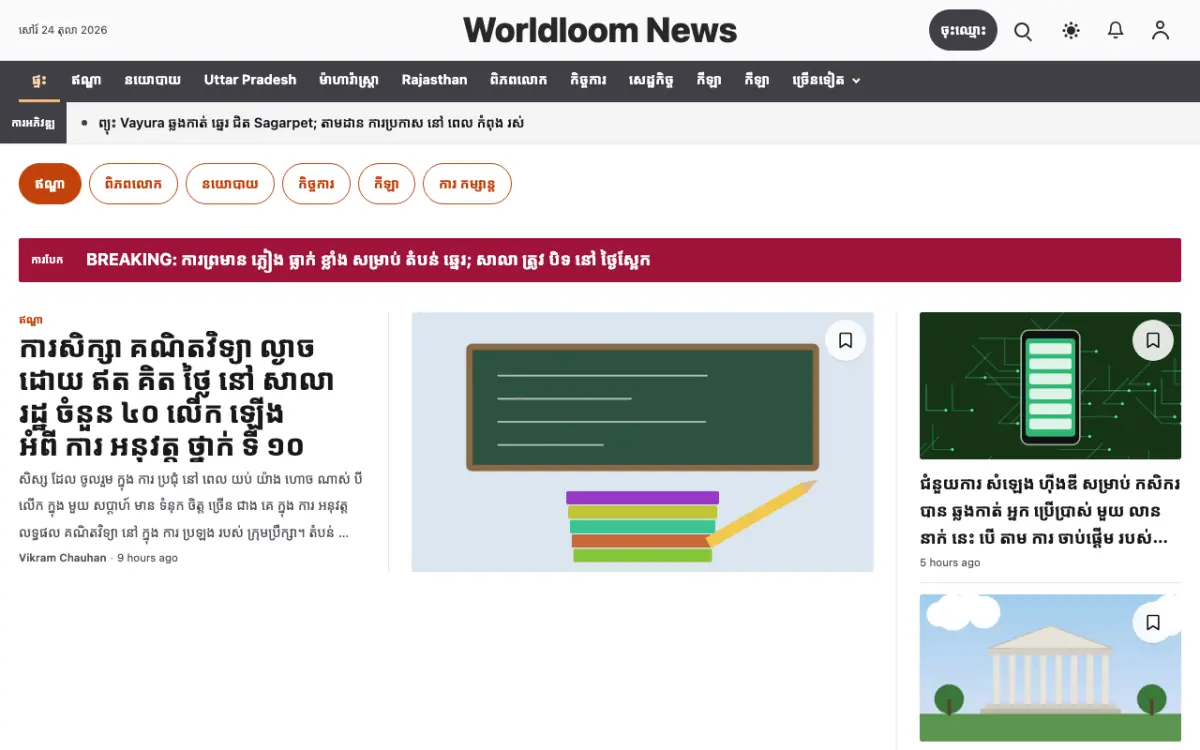The height and width of the screenshot is (750, 1200).
Task: Open the main math education headline
Action: tap(177, 397)
